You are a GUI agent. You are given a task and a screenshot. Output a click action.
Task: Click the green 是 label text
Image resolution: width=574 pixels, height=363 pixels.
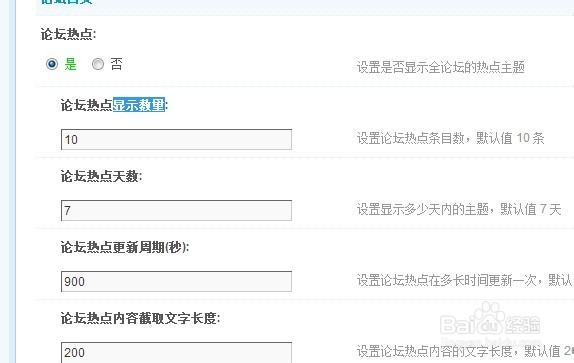coord(70,64)
